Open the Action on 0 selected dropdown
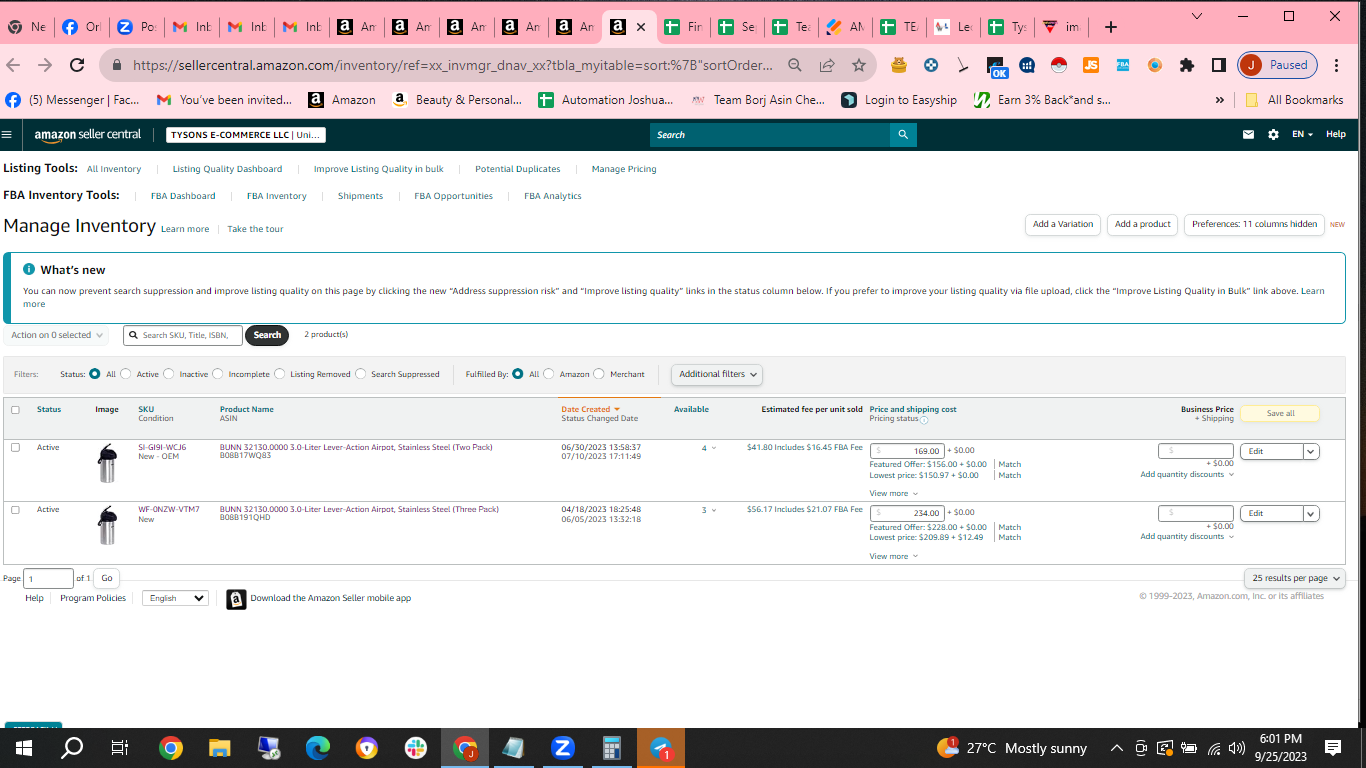The height and width of the screenshot is (768, 1366). pos(56,335)
